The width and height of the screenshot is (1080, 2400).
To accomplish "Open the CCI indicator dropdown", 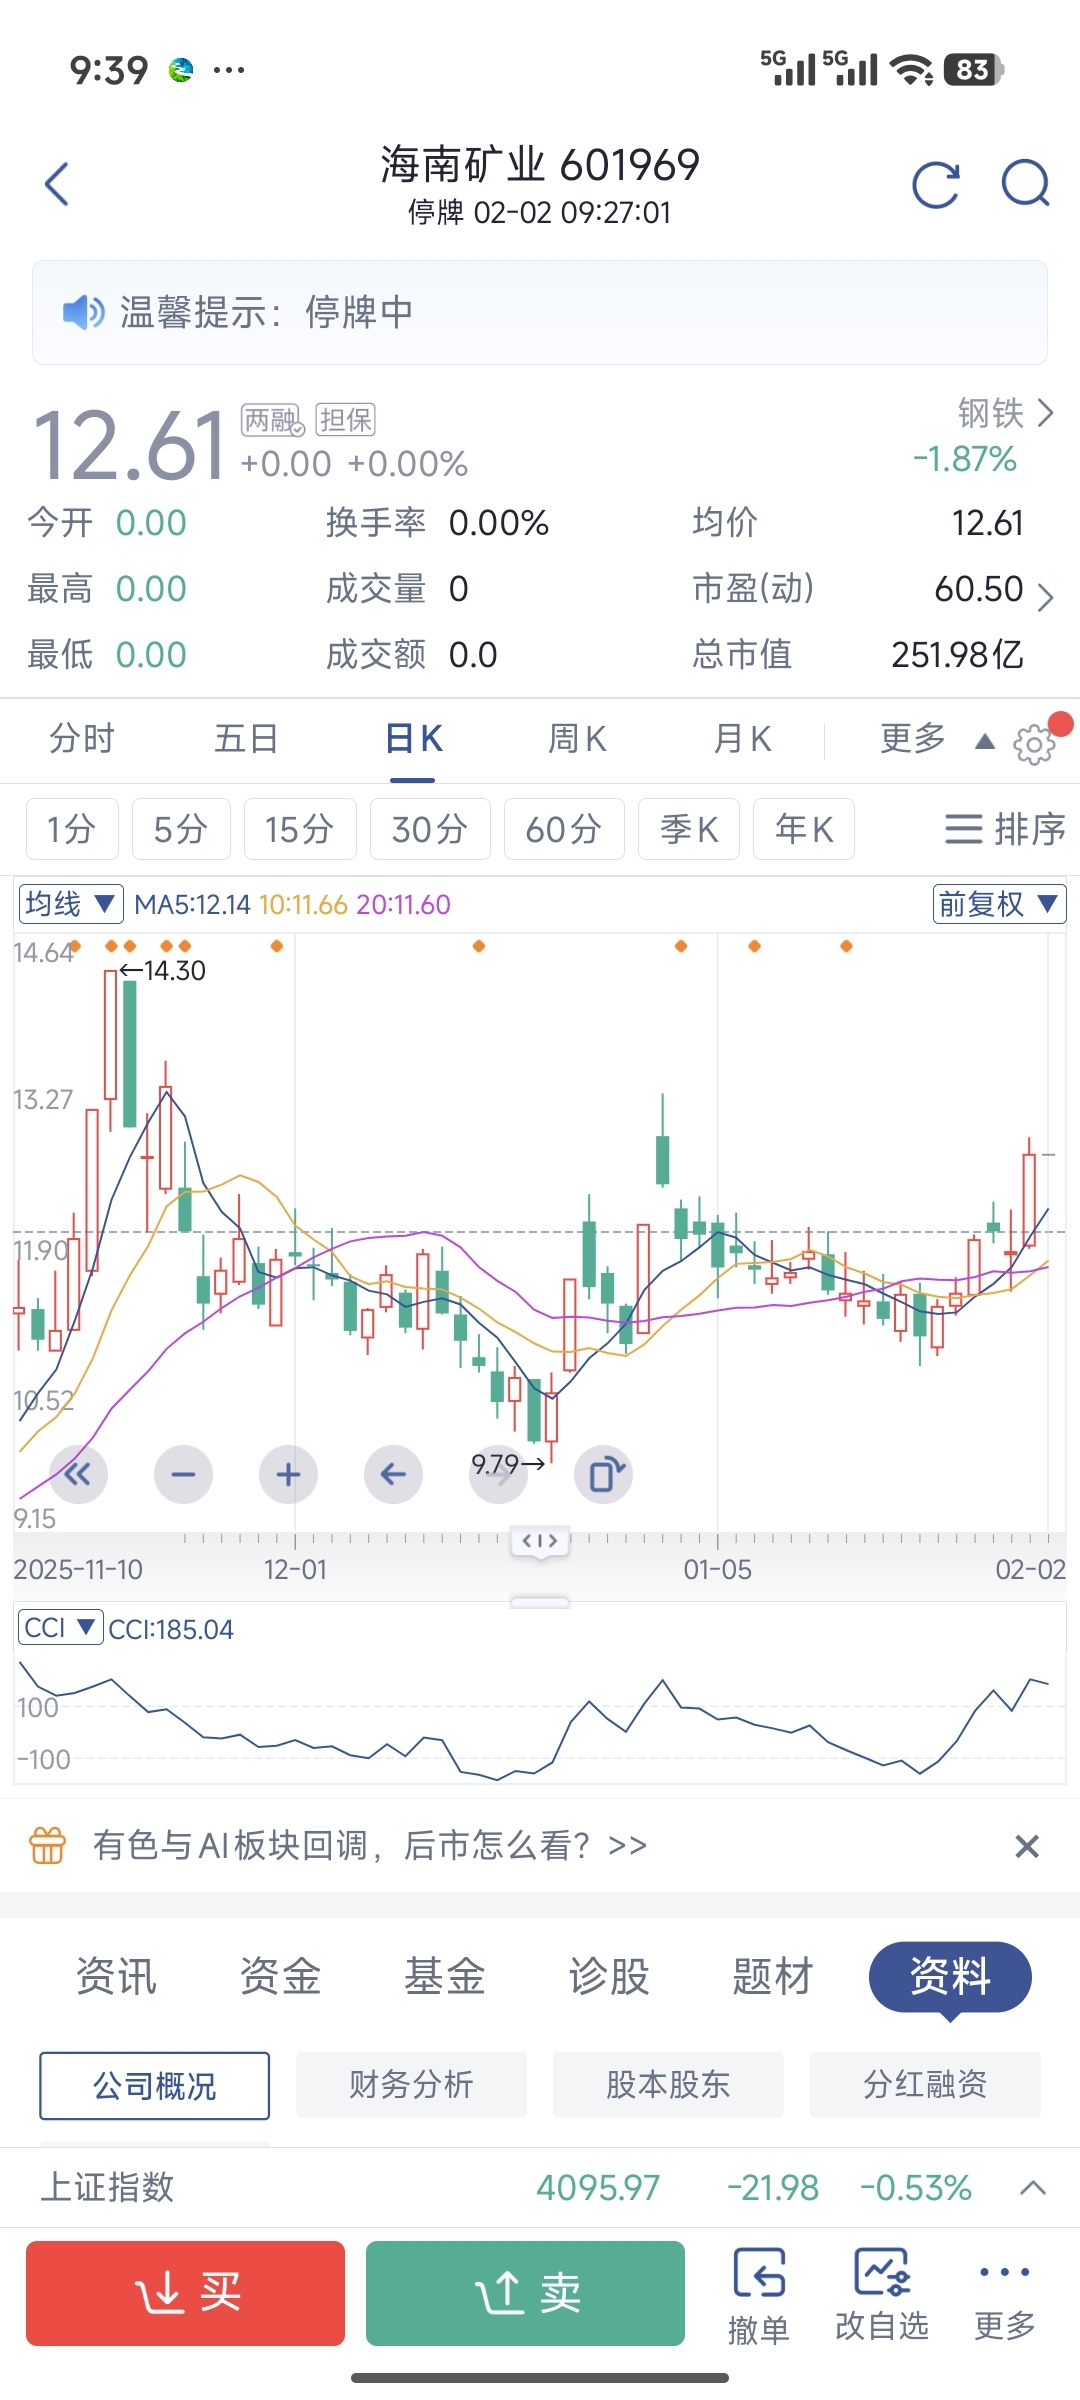I will click(60, 1628).
